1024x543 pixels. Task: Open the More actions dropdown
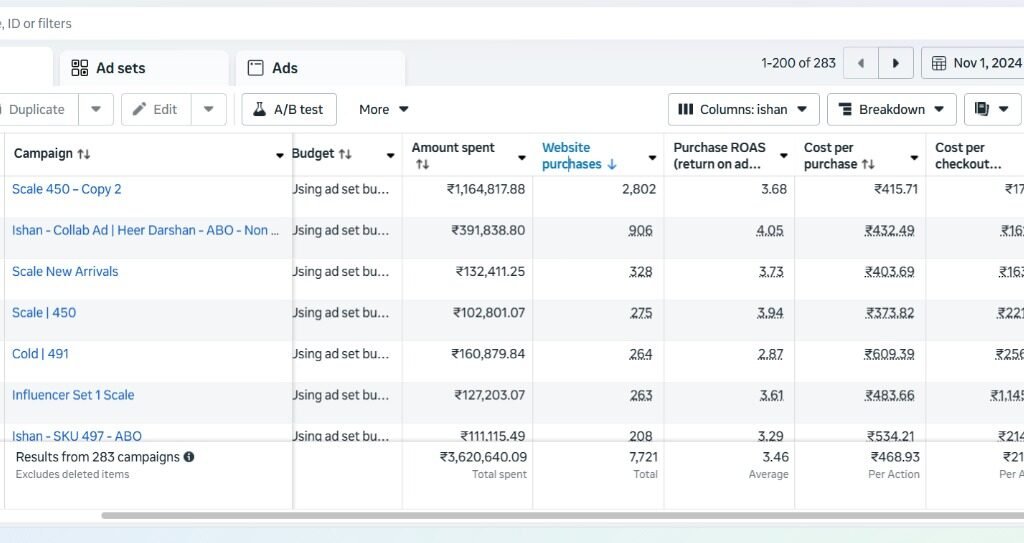pos(384,109)
